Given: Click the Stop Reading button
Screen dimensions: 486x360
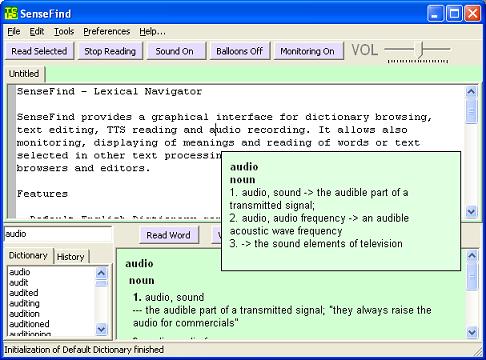Looking at the screenshot, I should [110, 51].
